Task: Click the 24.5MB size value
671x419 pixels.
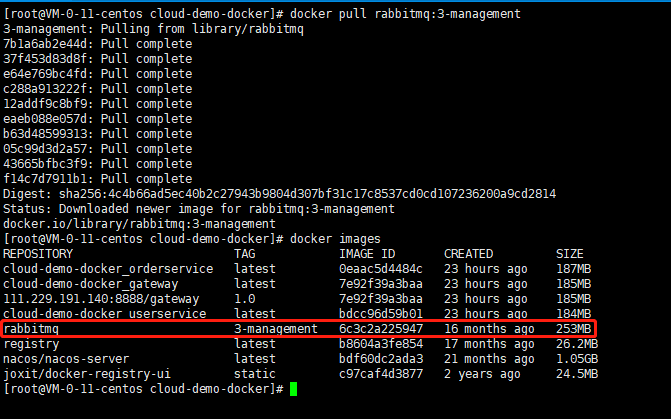Action: tap(577, 374)
